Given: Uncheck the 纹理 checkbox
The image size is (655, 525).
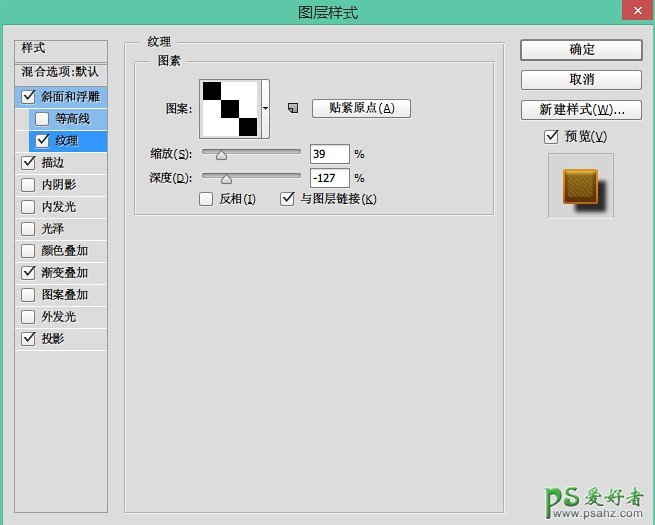Looking at the screenshot, I should pyautogui.click(x=42, y=141).
